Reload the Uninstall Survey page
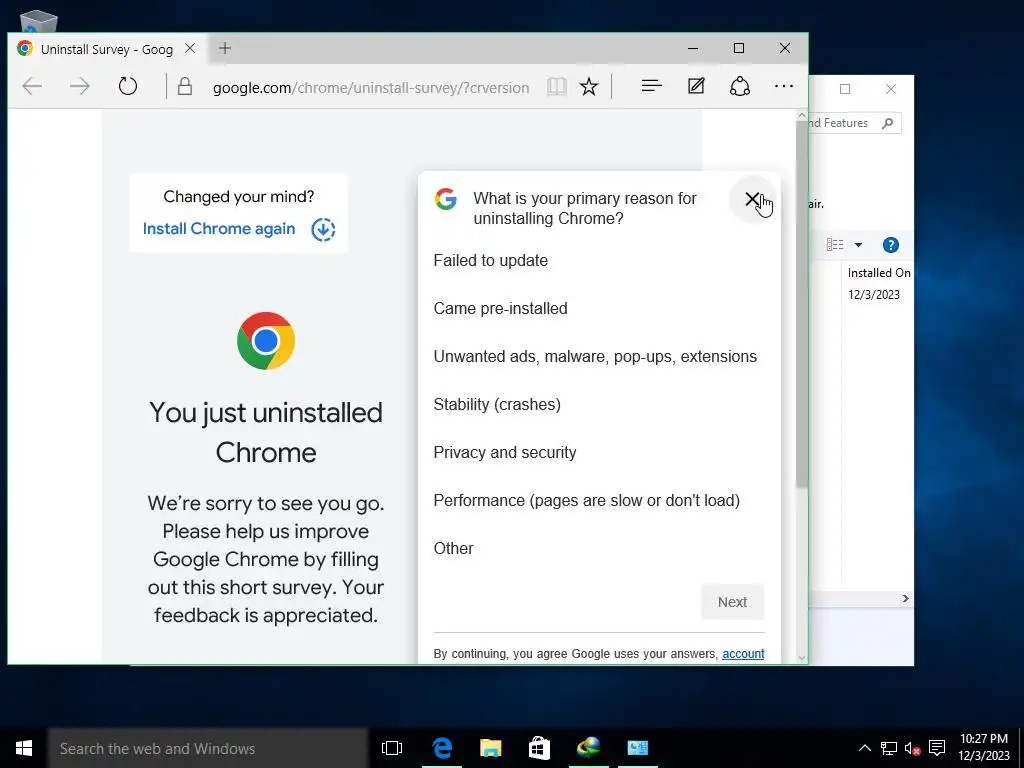This screenshot has height=768, width=1024. [128, 86]
